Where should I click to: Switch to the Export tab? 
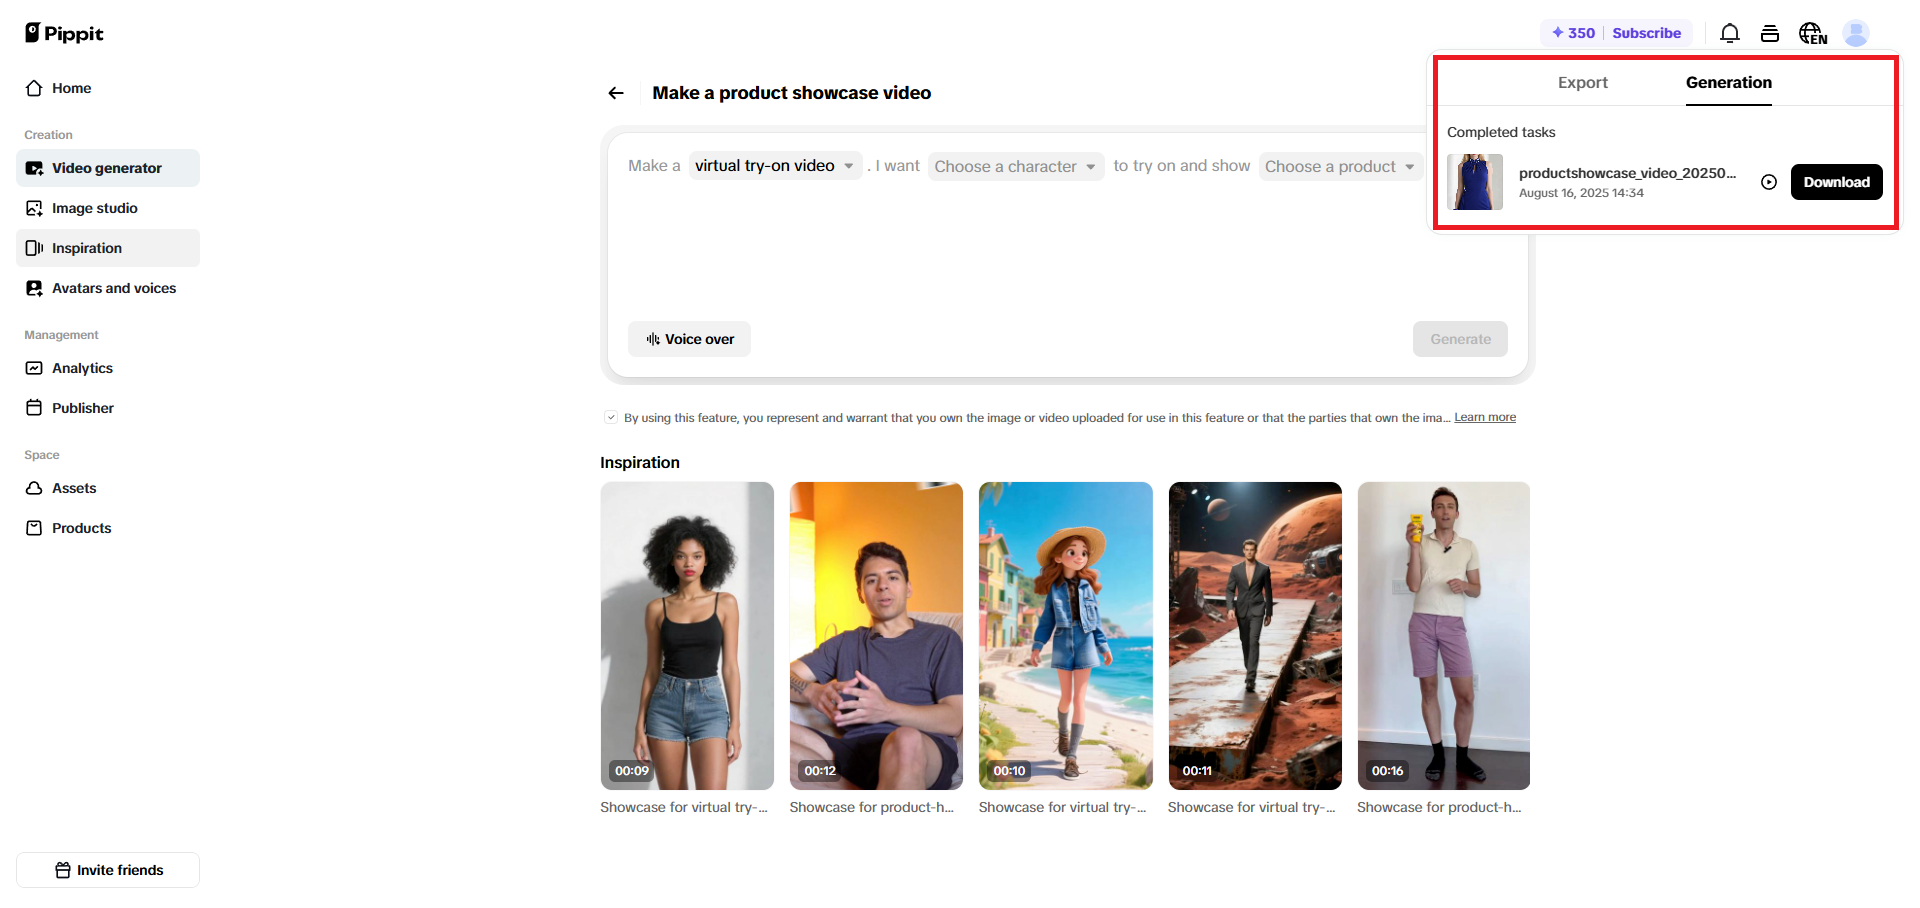tap(1582, 83)
